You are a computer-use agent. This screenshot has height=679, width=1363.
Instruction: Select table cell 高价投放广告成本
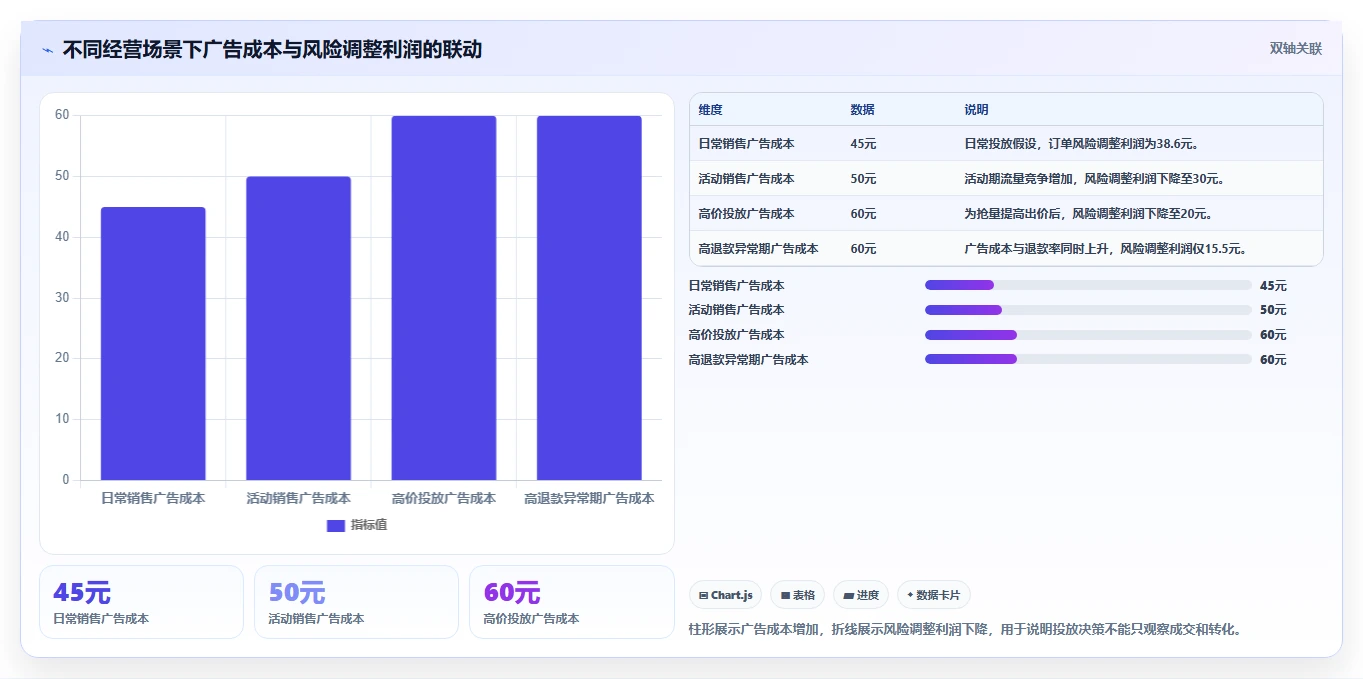click(x=747, y=214)
